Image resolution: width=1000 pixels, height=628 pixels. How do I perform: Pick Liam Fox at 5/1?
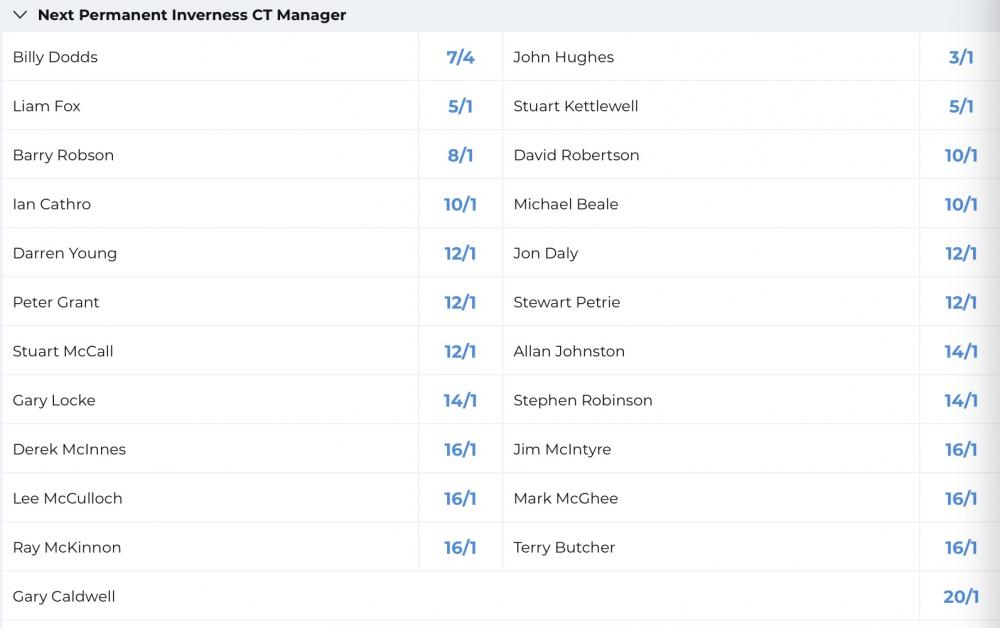pos(460,106)
